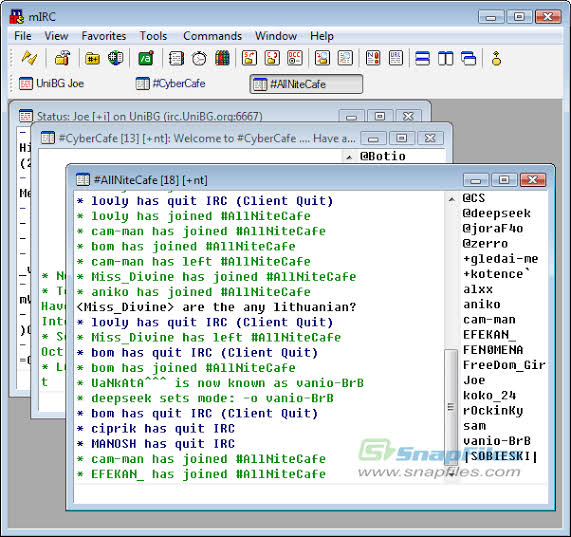Cascade windows using toolbar icon
The image size is (571, 537).
coord(468,58)
